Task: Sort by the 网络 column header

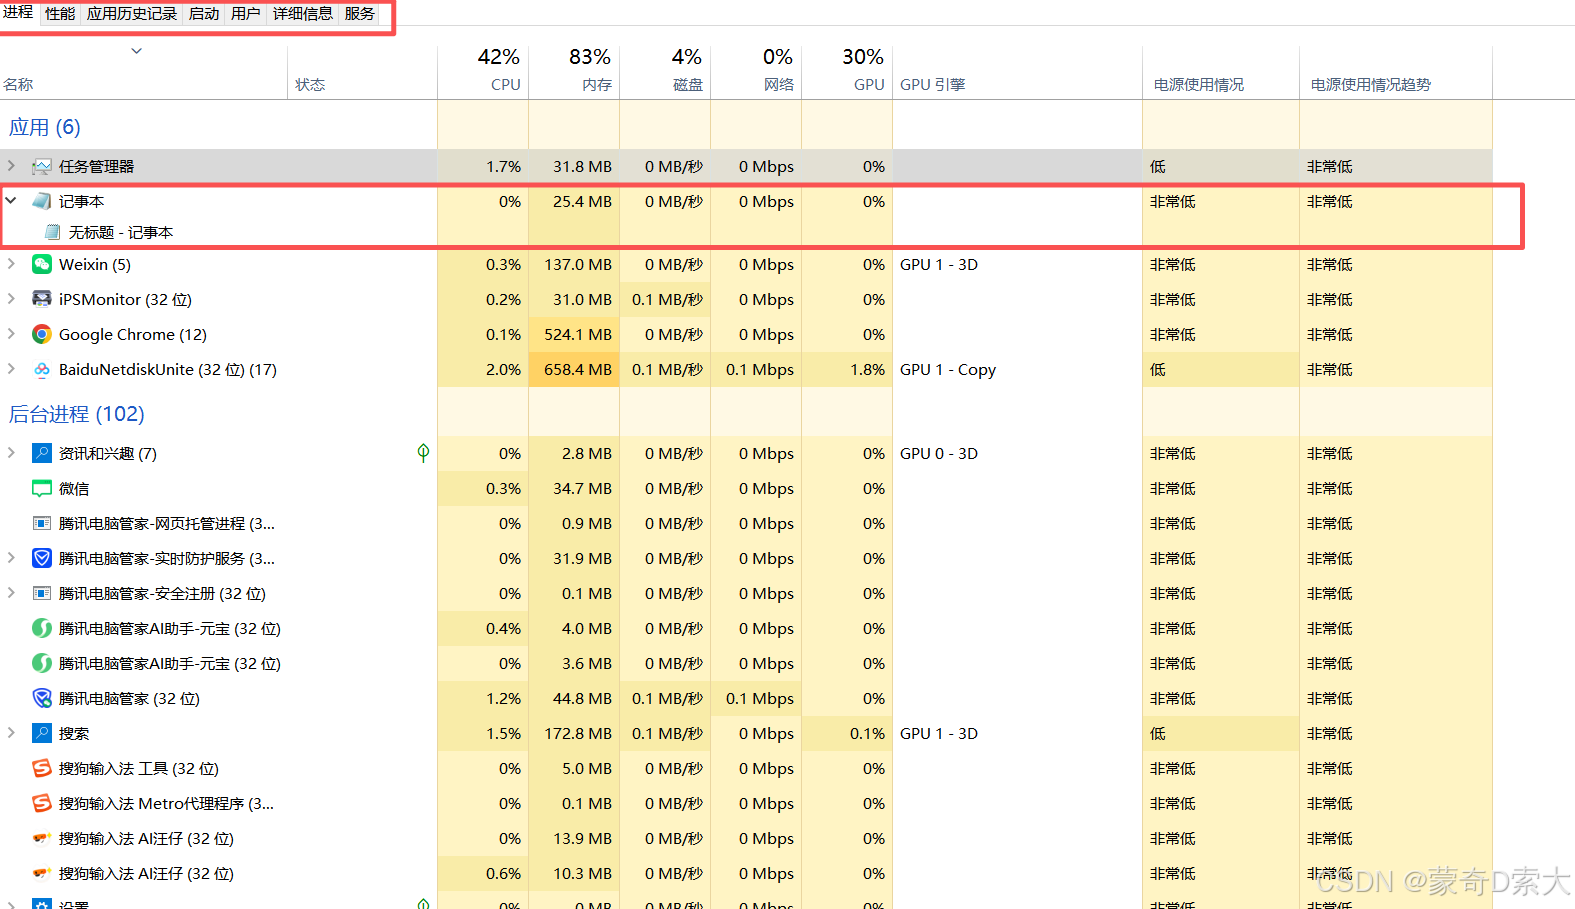Action: pyautogui.click(x=756, y=72)
